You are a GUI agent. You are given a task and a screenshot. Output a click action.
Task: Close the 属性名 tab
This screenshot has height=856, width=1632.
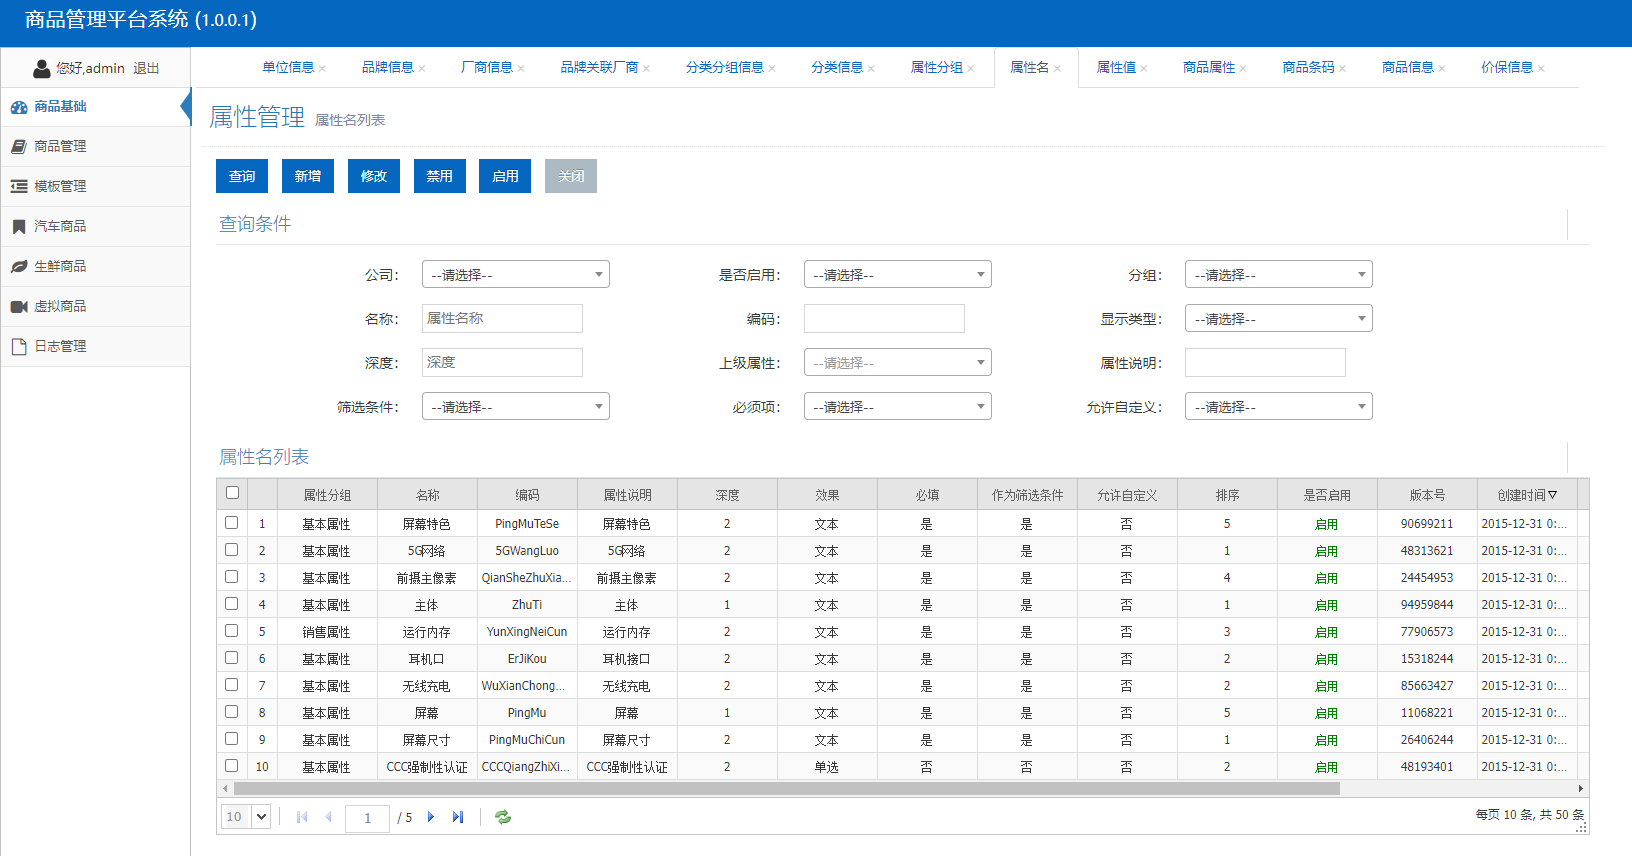pos(1057,69)
